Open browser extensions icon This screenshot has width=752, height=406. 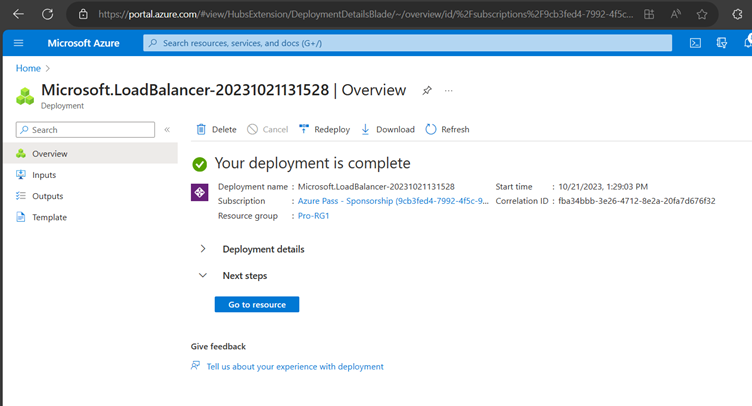click(x=738, y=14)
